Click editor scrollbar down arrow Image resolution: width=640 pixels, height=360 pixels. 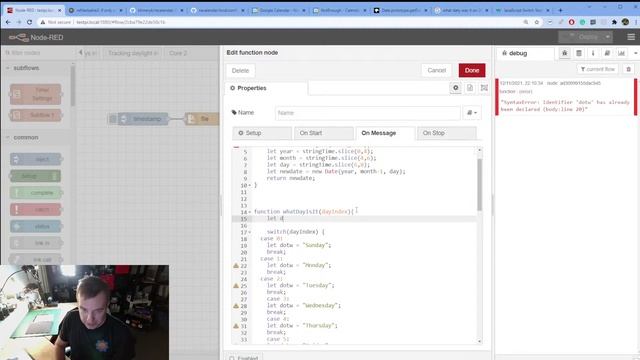pos(479,341)
